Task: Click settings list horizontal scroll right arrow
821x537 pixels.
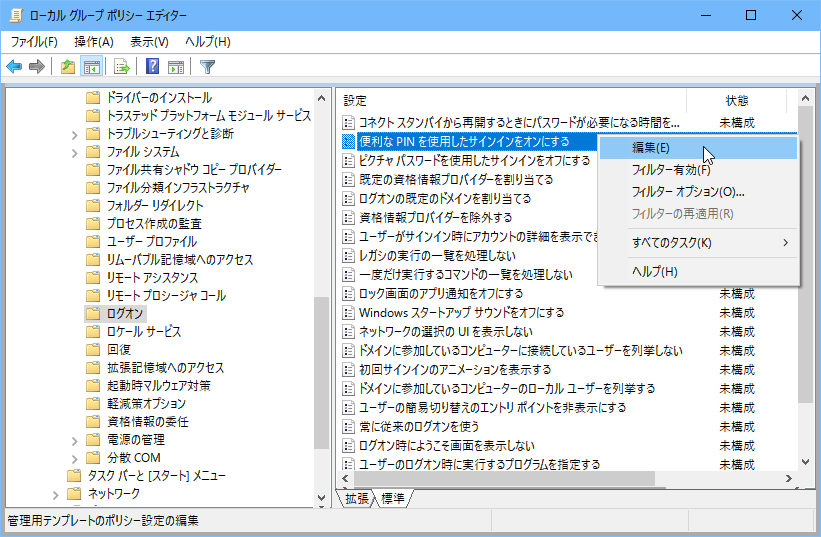Action: point(789,478)
